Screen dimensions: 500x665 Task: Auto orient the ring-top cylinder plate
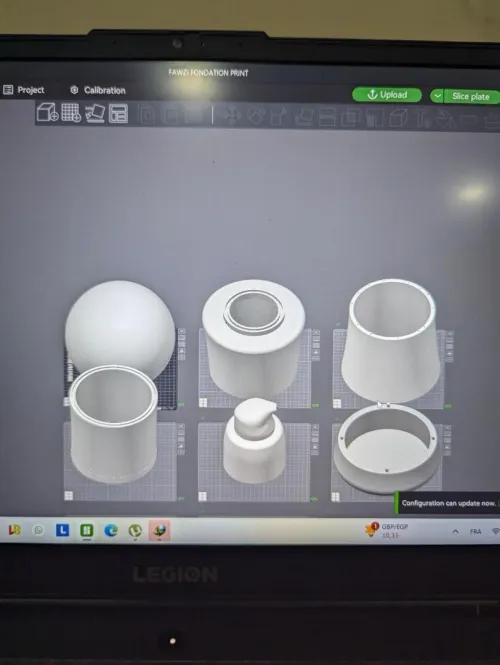(x=316, y=341)
